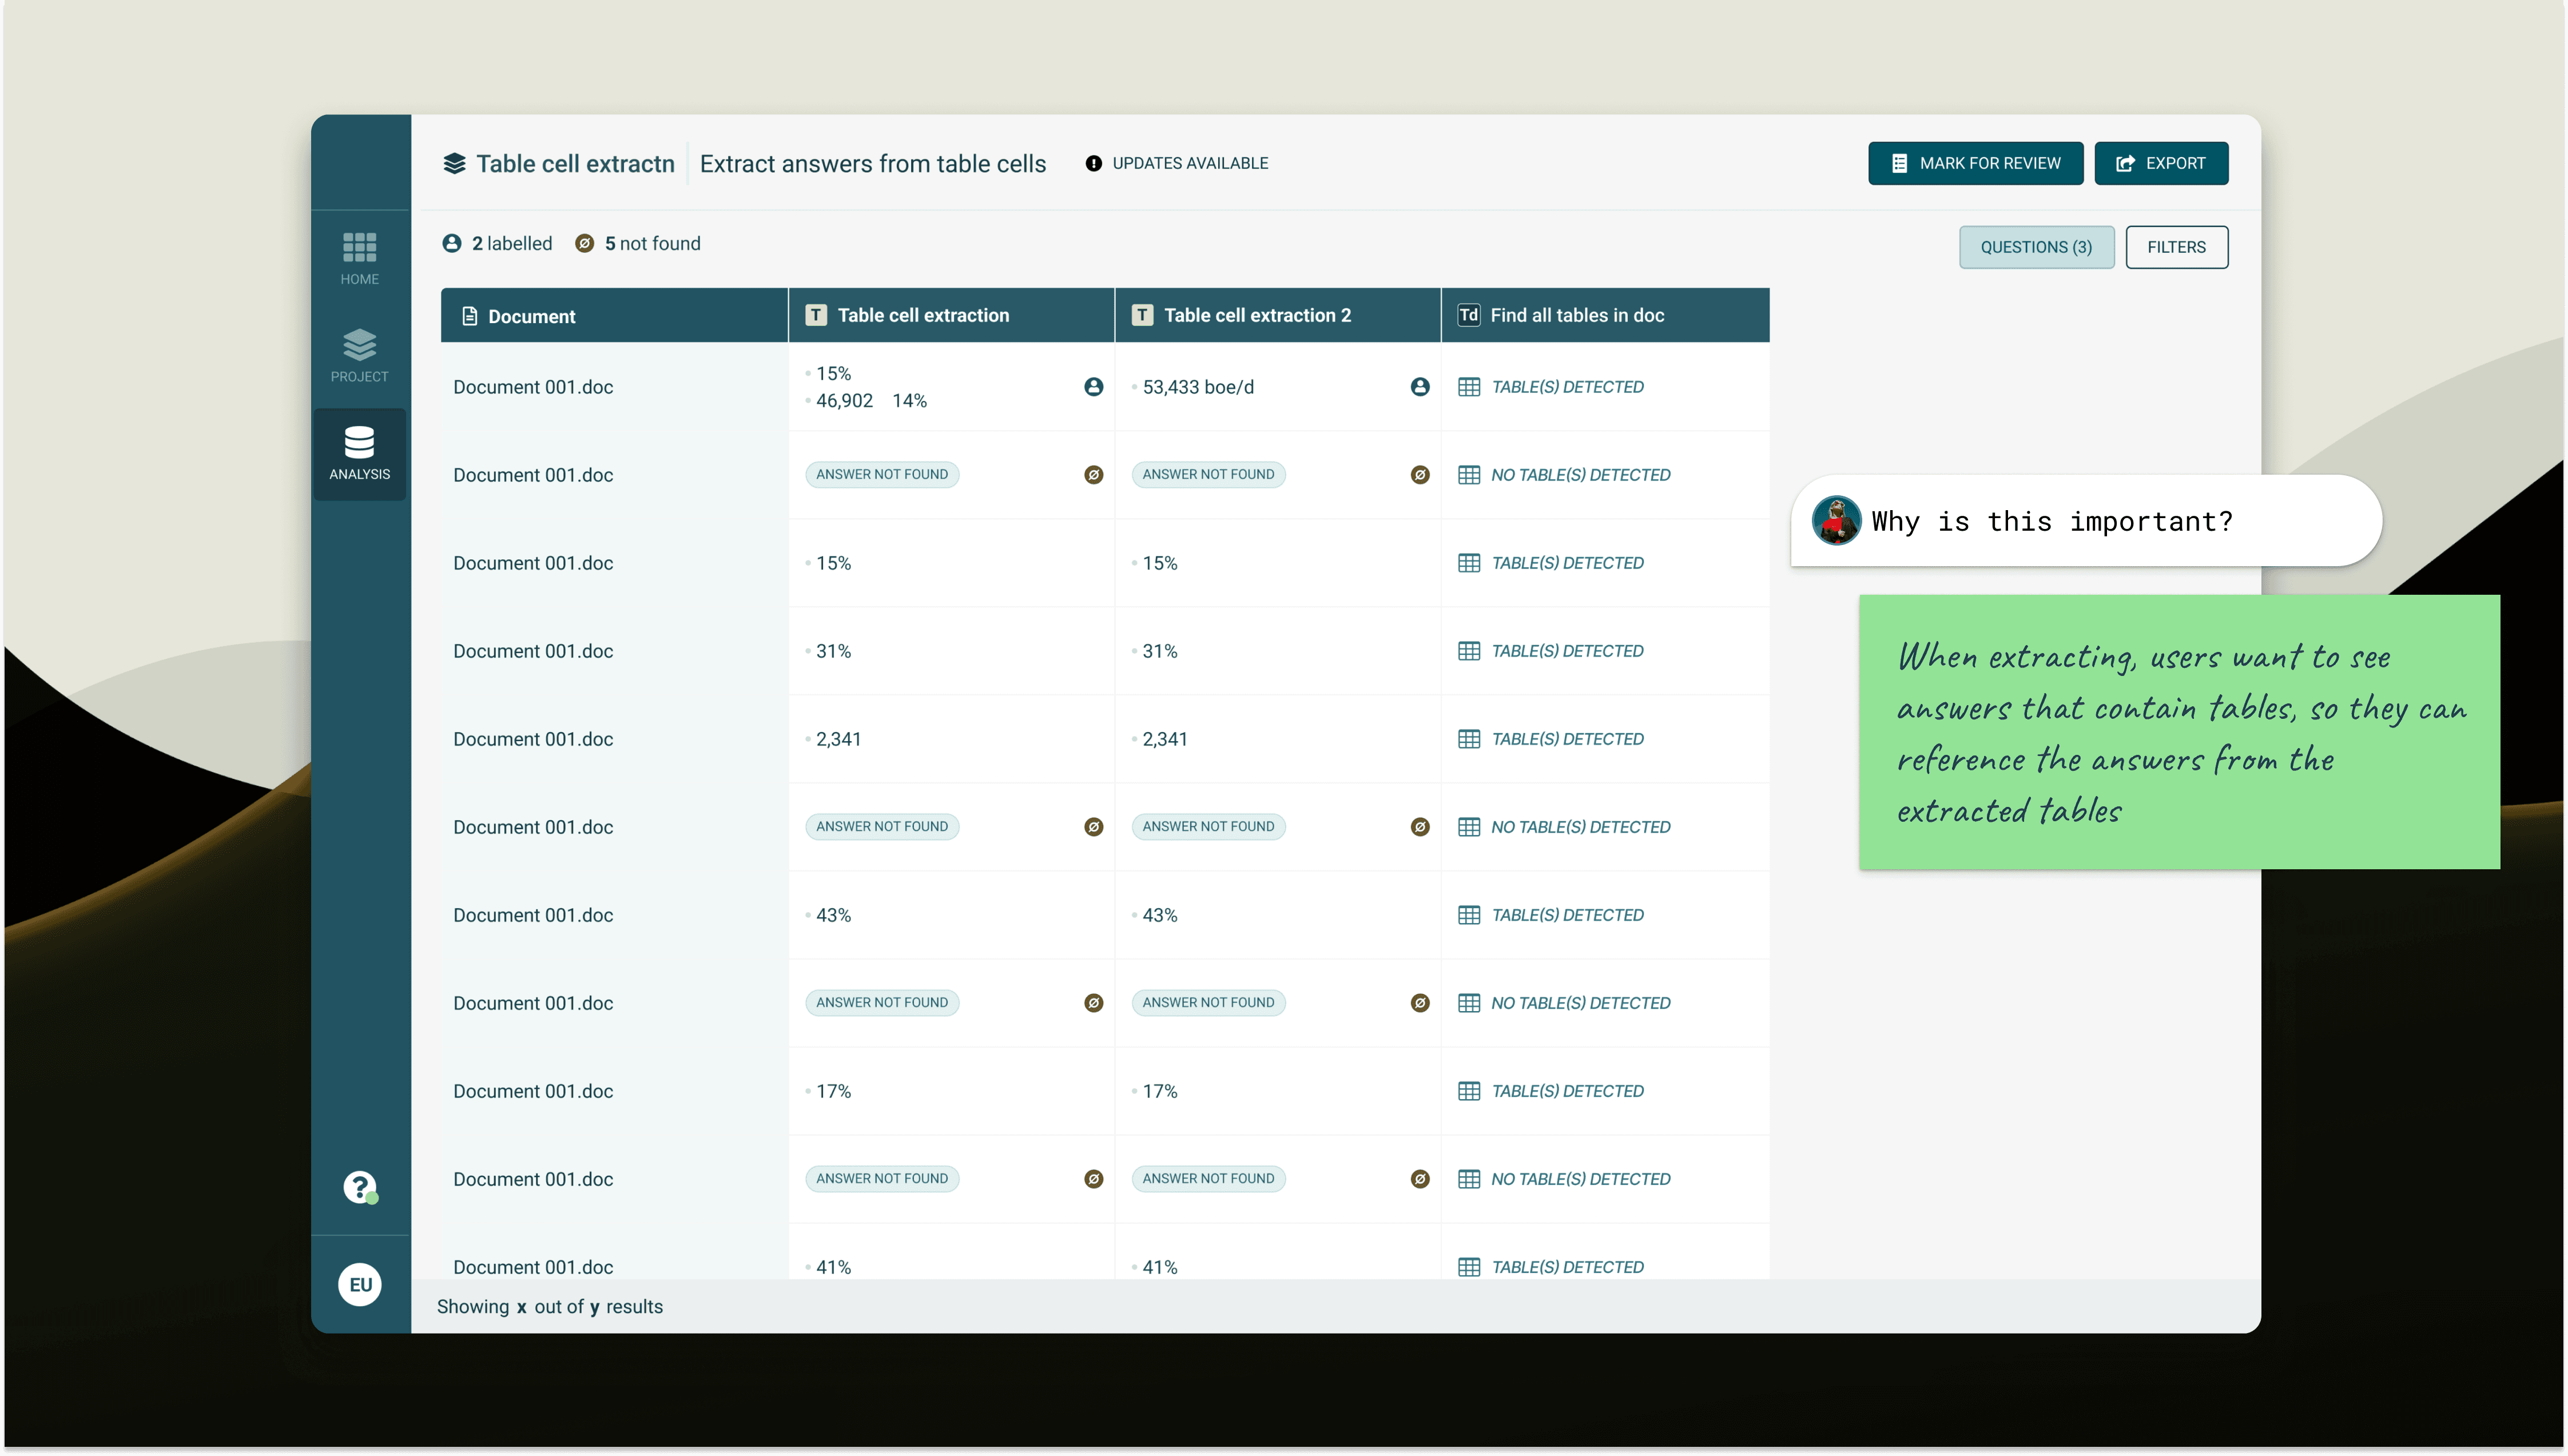Open the help question mark icon
The width and height of the screenshot is (2568, 1456).
pyautogui.click(x=359, y=1187)
